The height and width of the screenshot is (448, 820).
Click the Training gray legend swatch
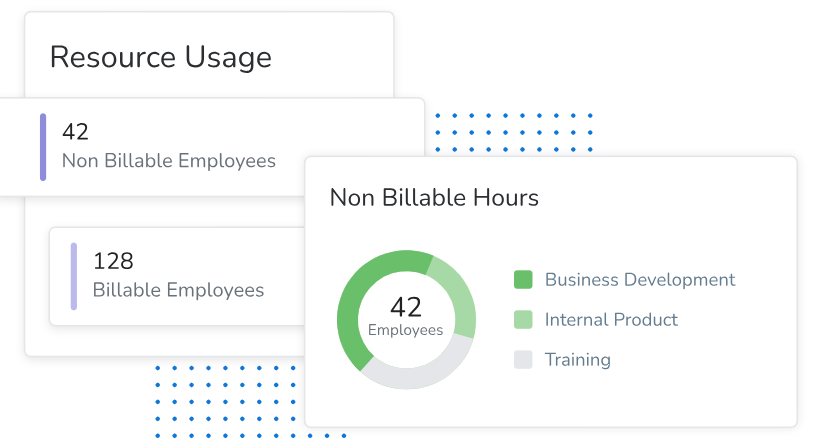click(523, 360)
